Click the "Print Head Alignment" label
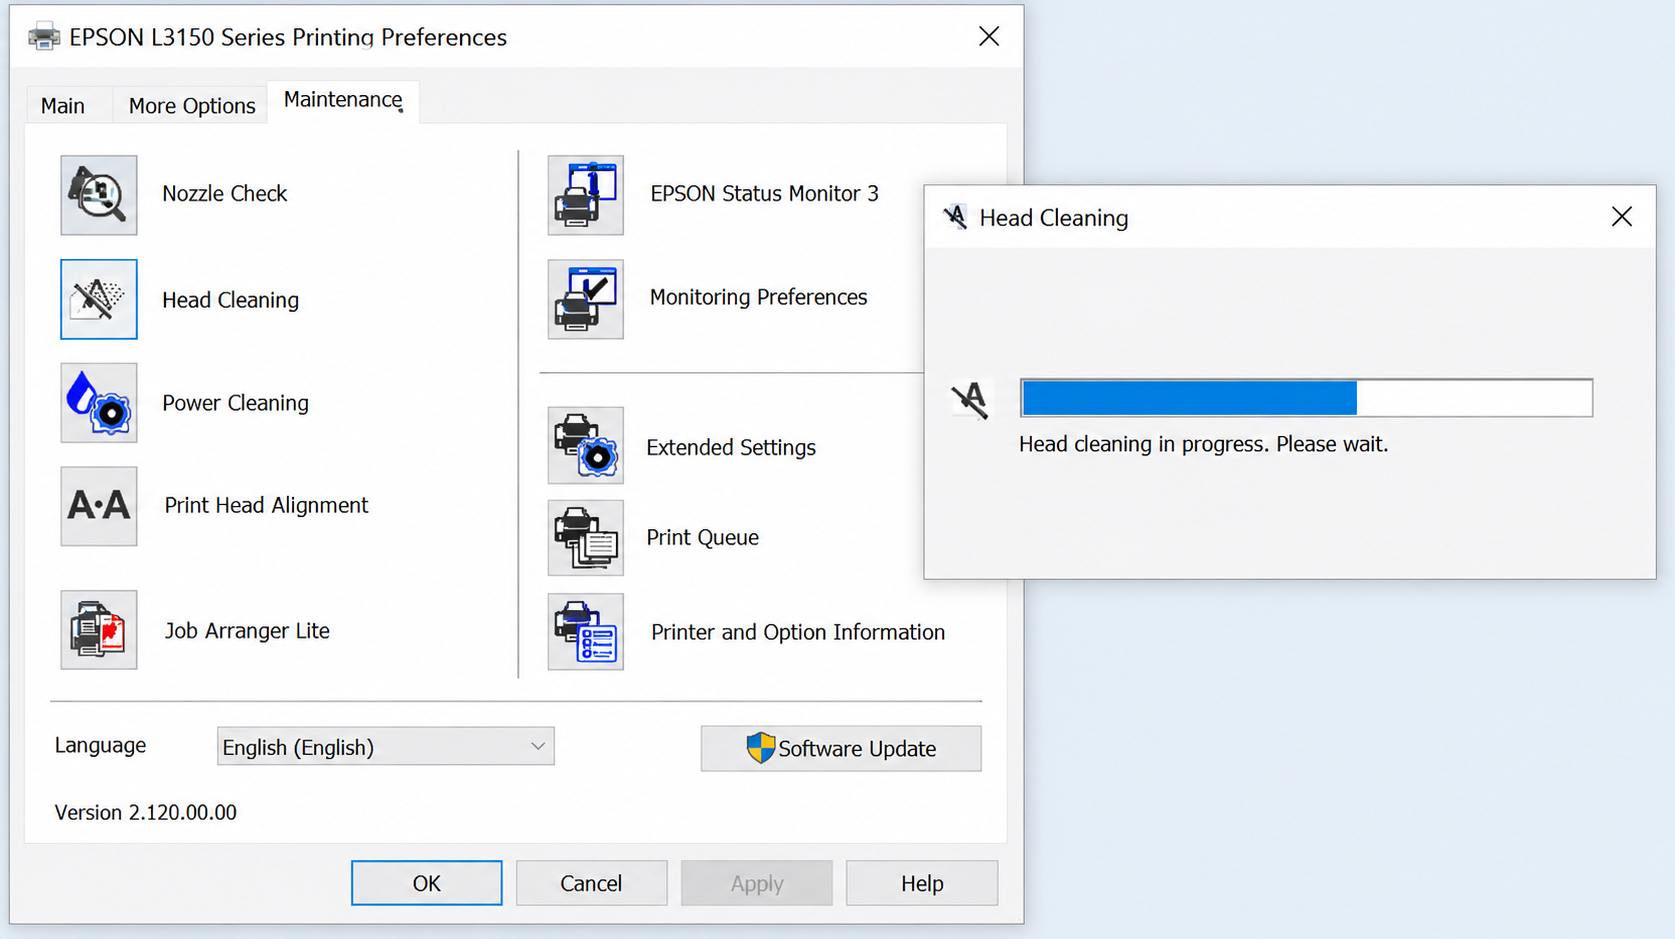This screenshot has width=1675, height=939. click(x=267, y=506)
